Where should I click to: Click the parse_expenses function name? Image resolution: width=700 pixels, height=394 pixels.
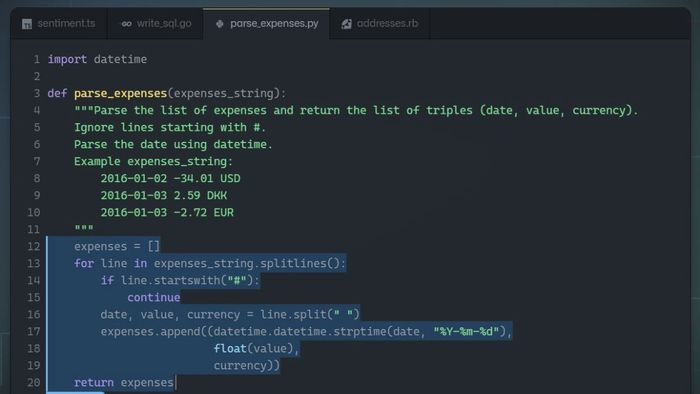click(121, 93)
